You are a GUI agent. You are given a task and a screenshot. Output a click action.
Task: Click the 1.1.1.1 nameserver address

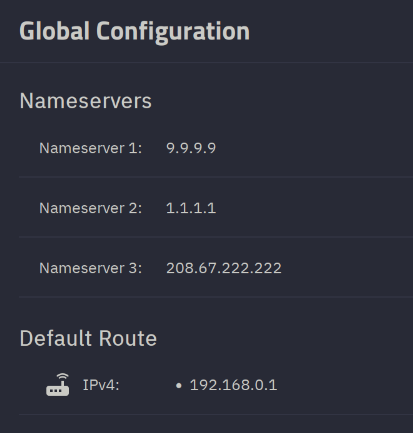tap(191, 208)
